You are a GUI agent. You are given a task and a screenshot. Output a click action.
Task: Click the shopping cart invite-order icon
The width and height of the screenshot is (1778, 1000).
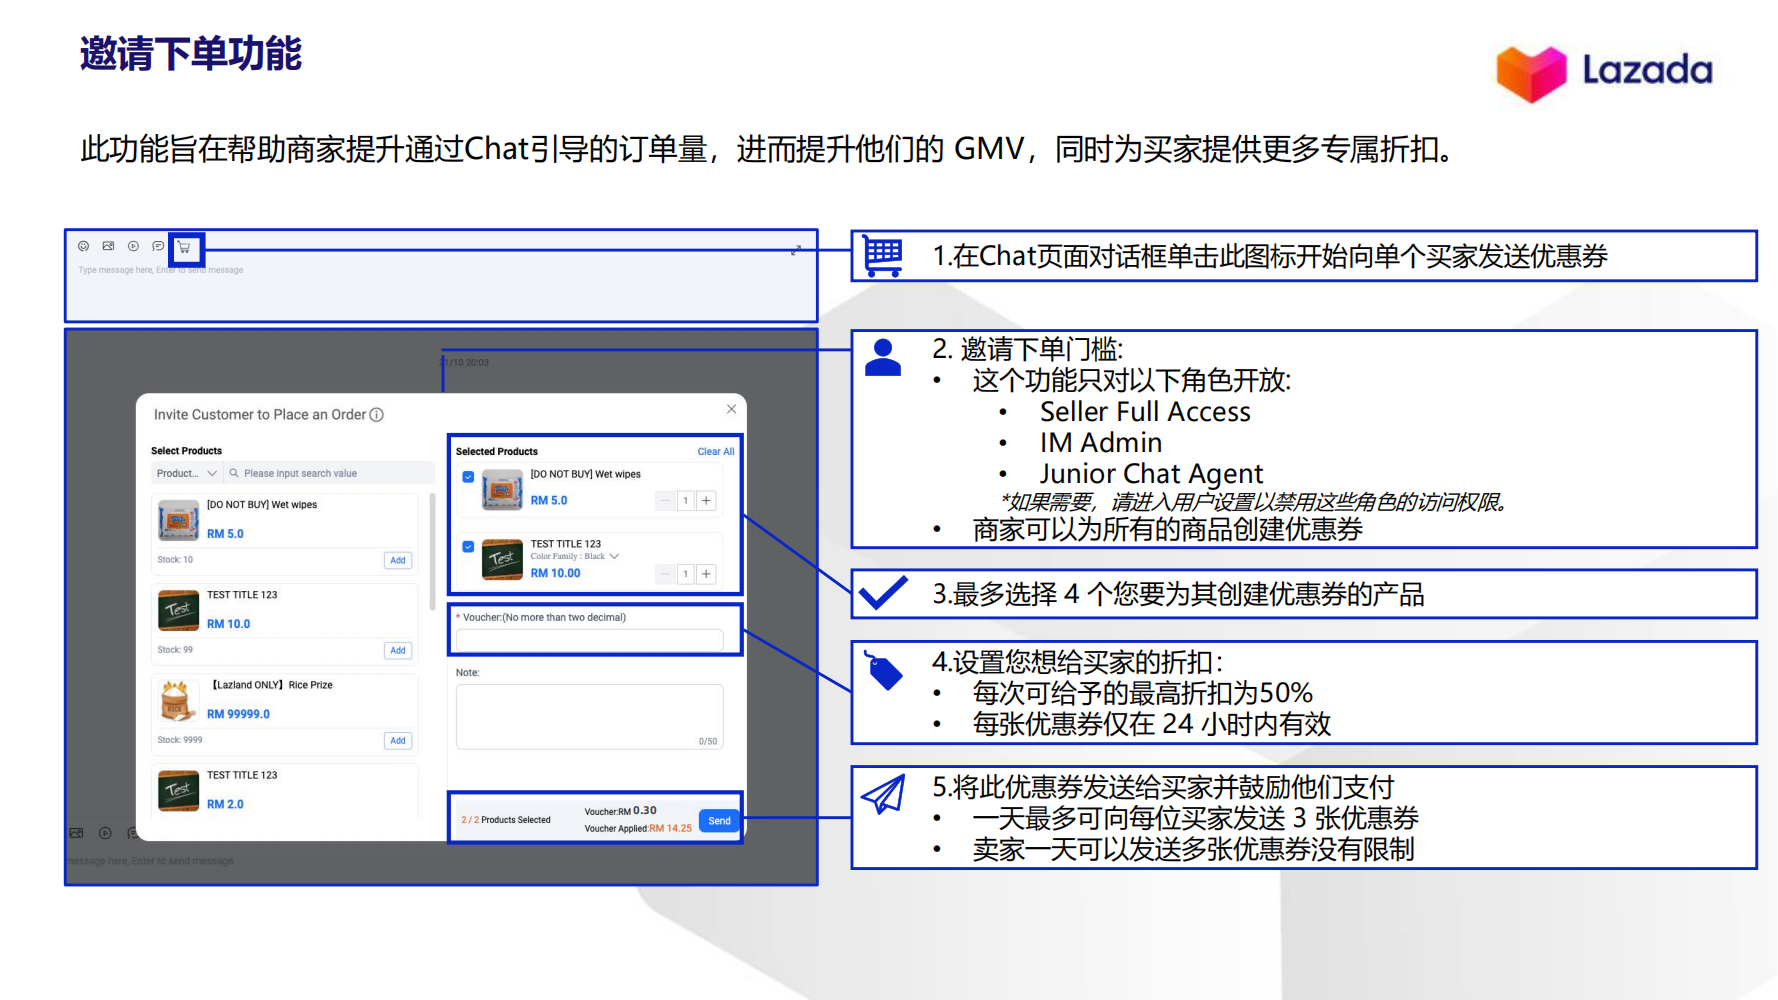(184, 247)
